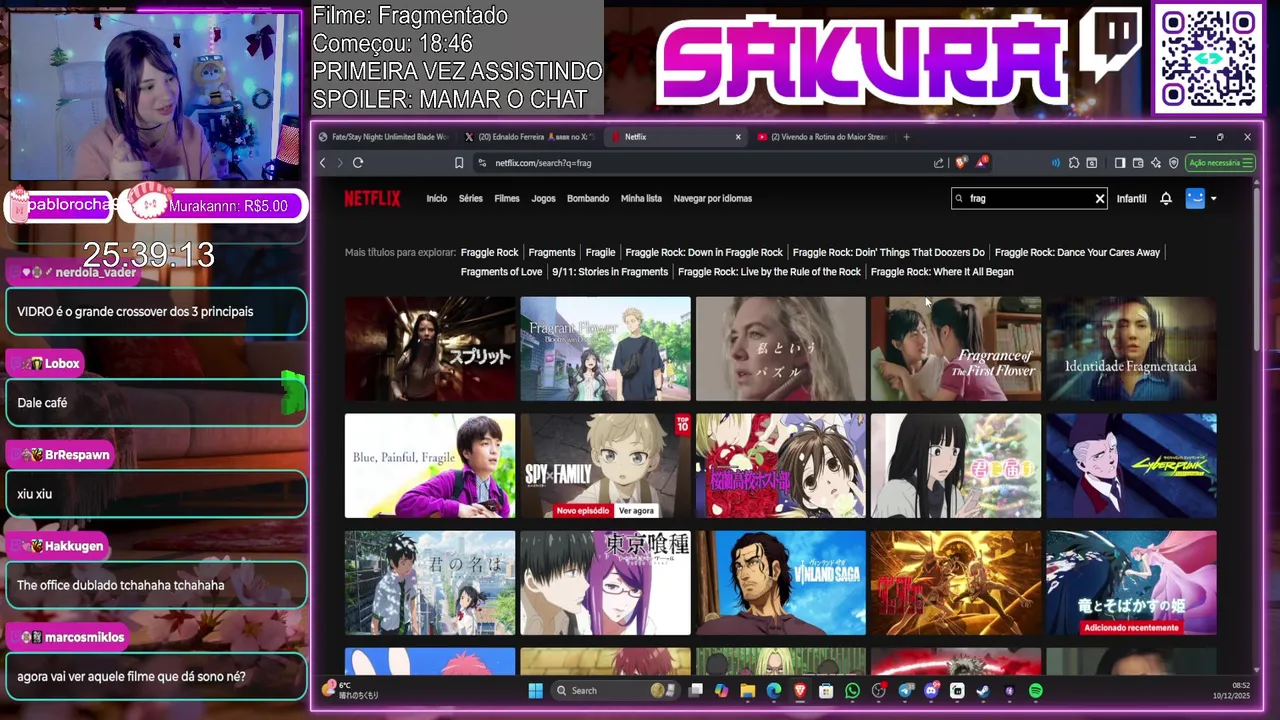Click 'Fraggle Rock: Where It All Began'
Image resolution: width=1280 pixels, height=720 pixels.
942,272
